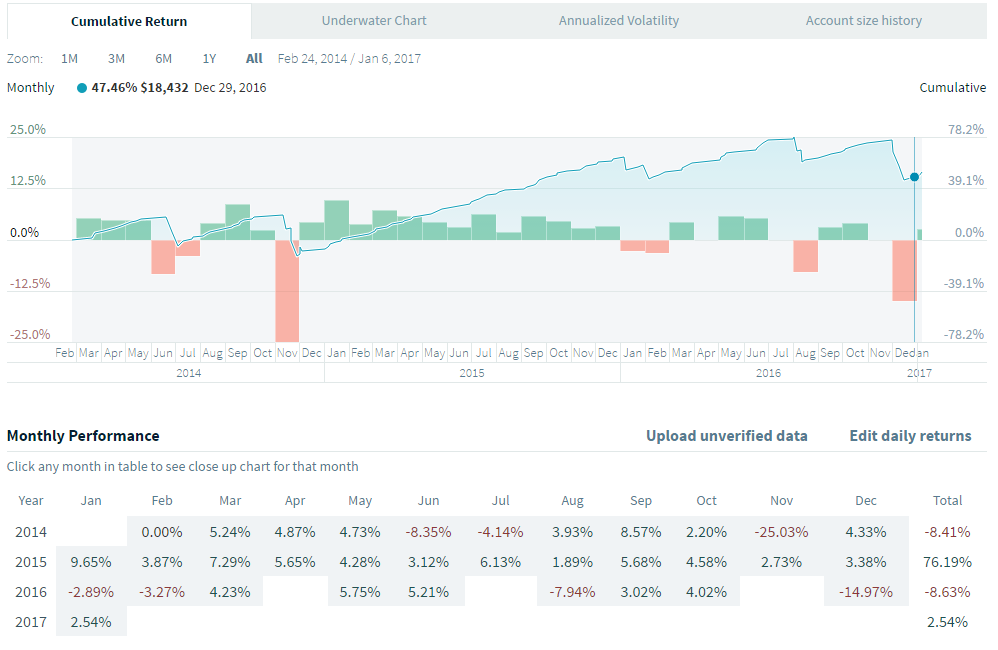
Task: Open November 2014 cell showing -25.03%
Action: pyautogui.click(x=782, y=532)
